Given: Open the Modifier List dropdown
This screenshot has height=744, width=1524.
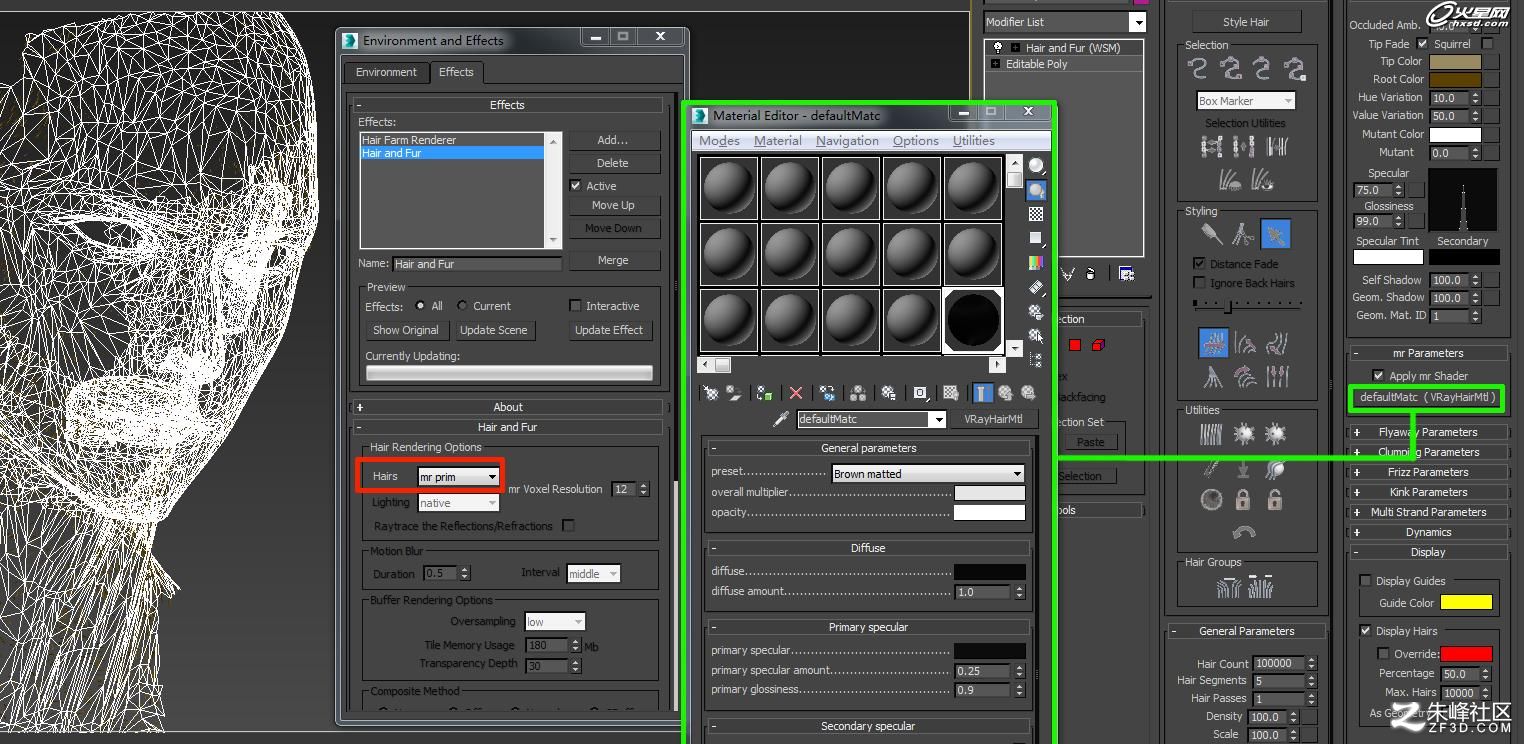Looking at the screenshot, I should point(1064,22).
